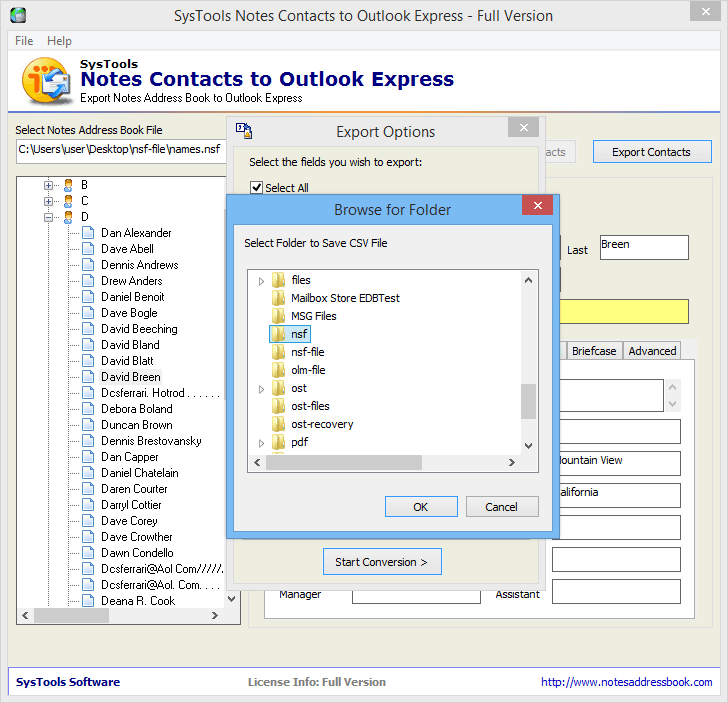Screen dimensions: 728x703
Task: Click the folder icon for olm-file
Action: coord(279,370)
